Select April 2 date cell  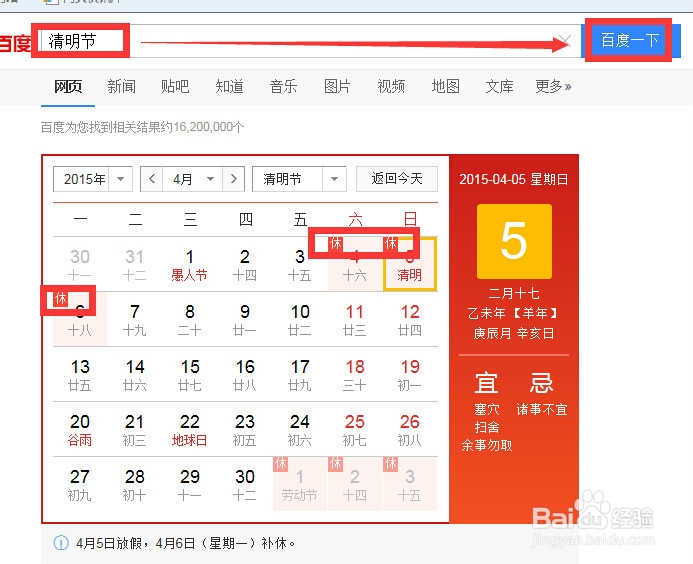click(x=245, y=264)
